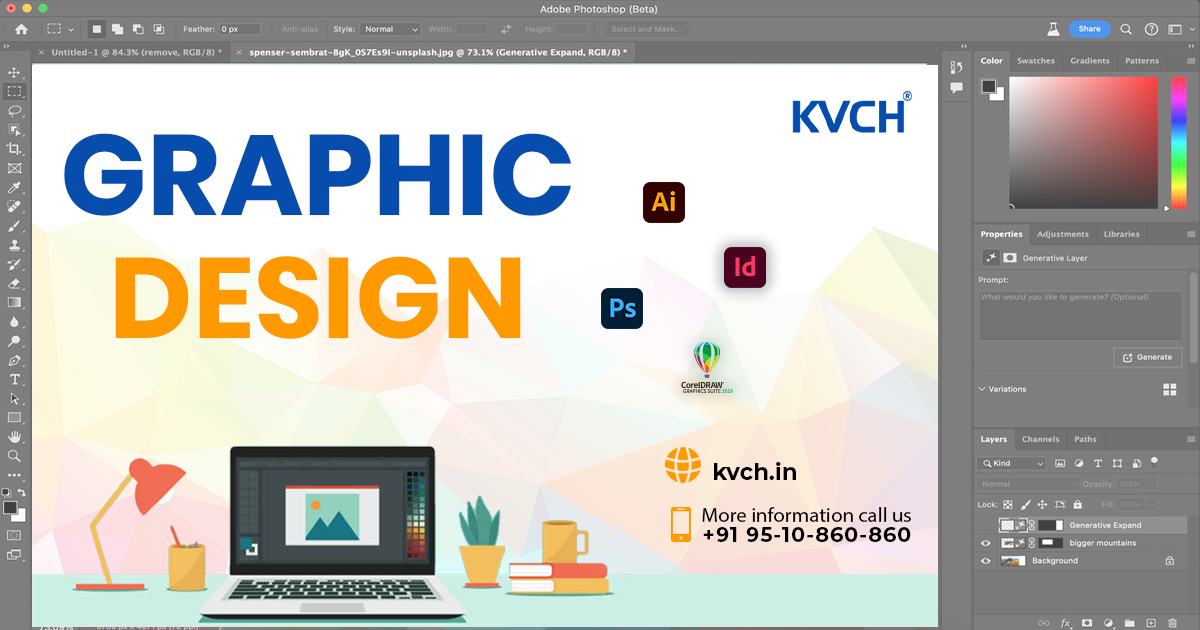Open the Search magnifier in top bar
Screen dimensions: 1200x630
tap(1126, 29)
